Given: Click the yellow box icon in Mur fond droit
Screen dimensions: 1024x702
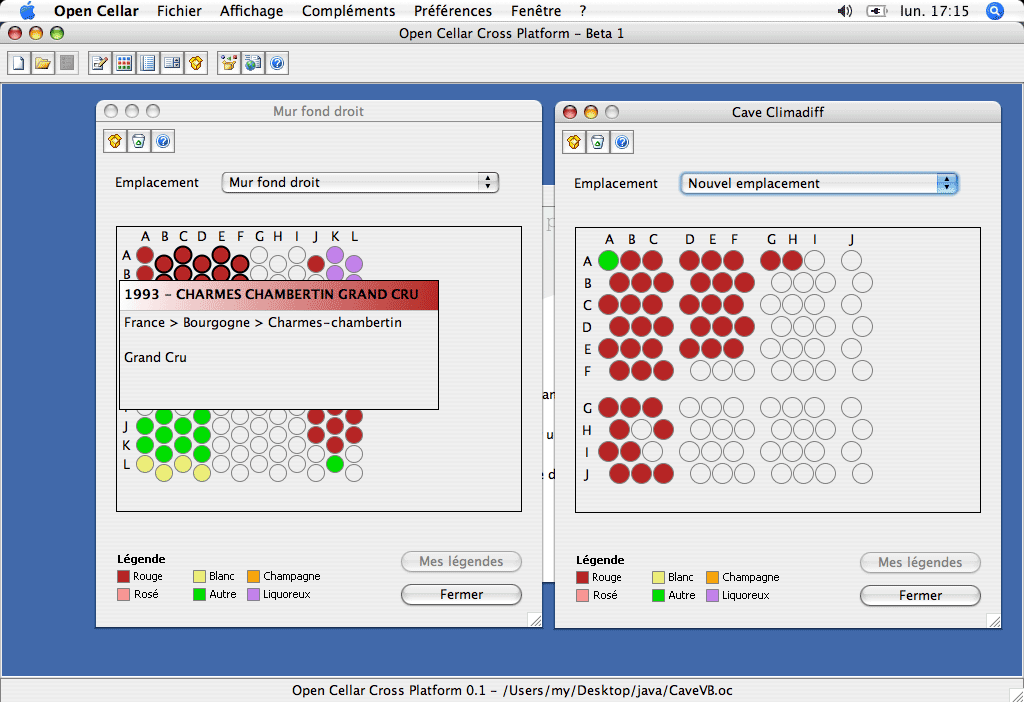Looking at the screenshot, I should tap(115, 141).
